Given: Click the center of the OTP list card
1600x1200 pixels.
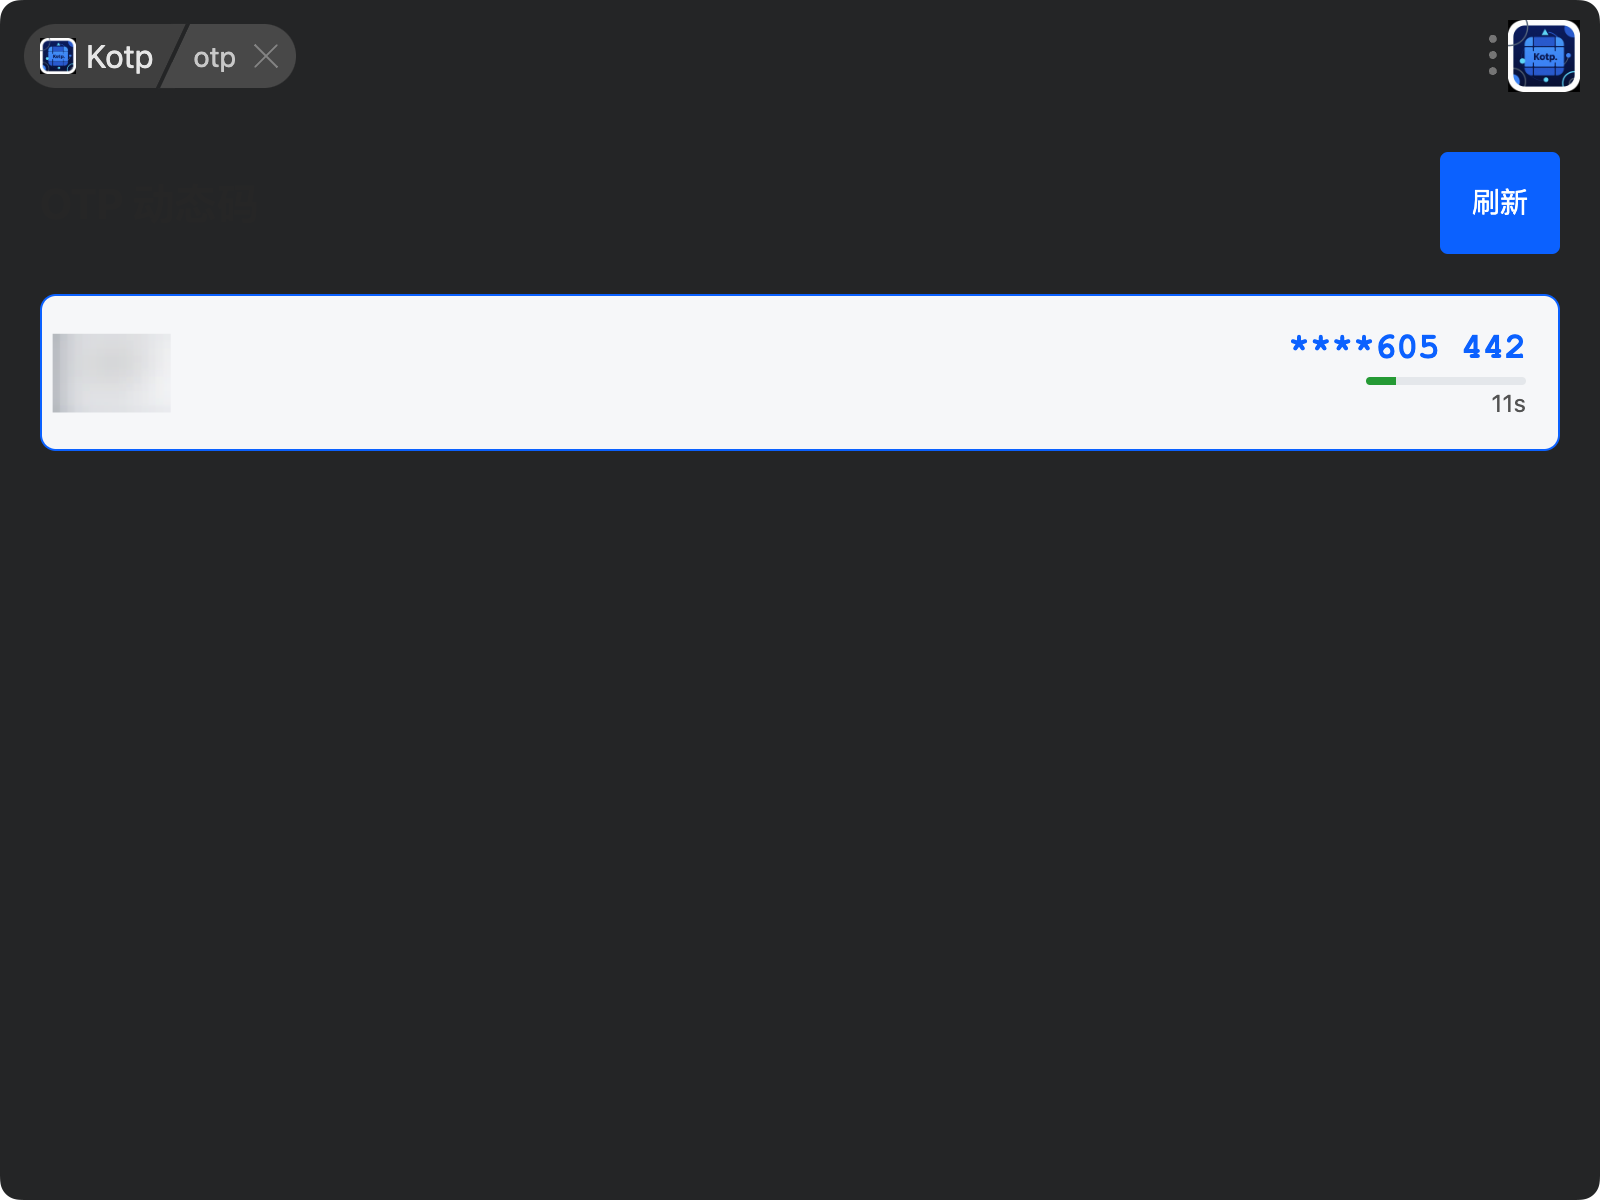Looking at the screenshot, I should click(800, 373).
